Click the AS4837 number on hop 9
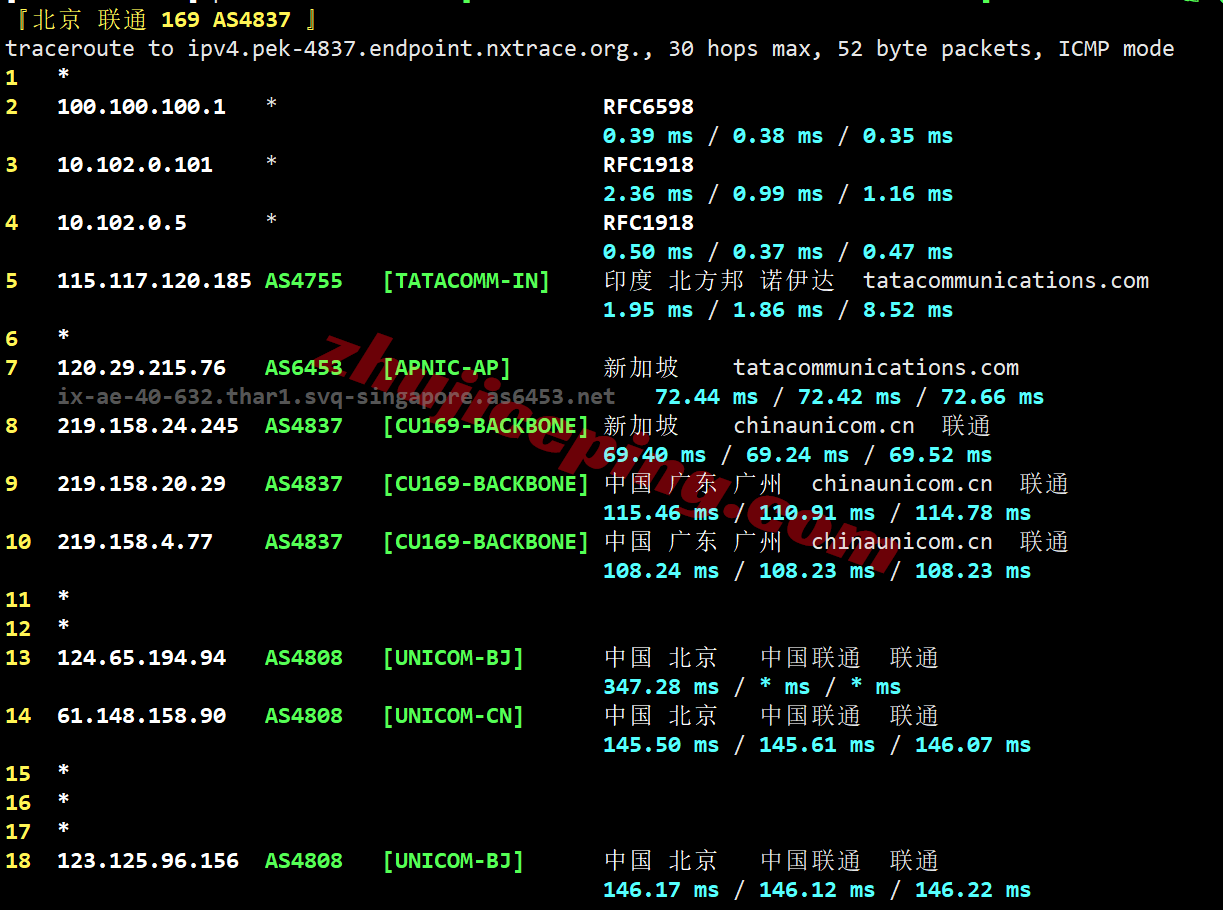 click(304, 483)
